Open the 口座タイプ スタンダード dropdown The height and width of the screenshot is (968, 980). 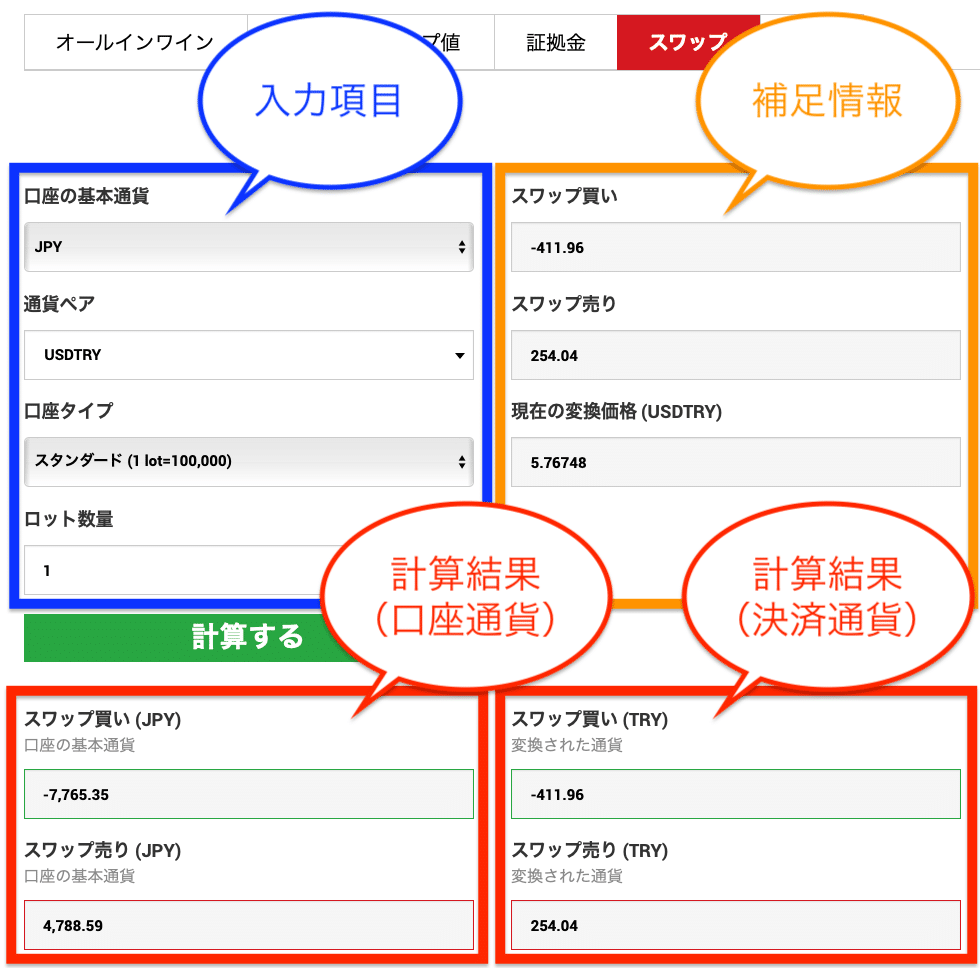tap(248, 461)
